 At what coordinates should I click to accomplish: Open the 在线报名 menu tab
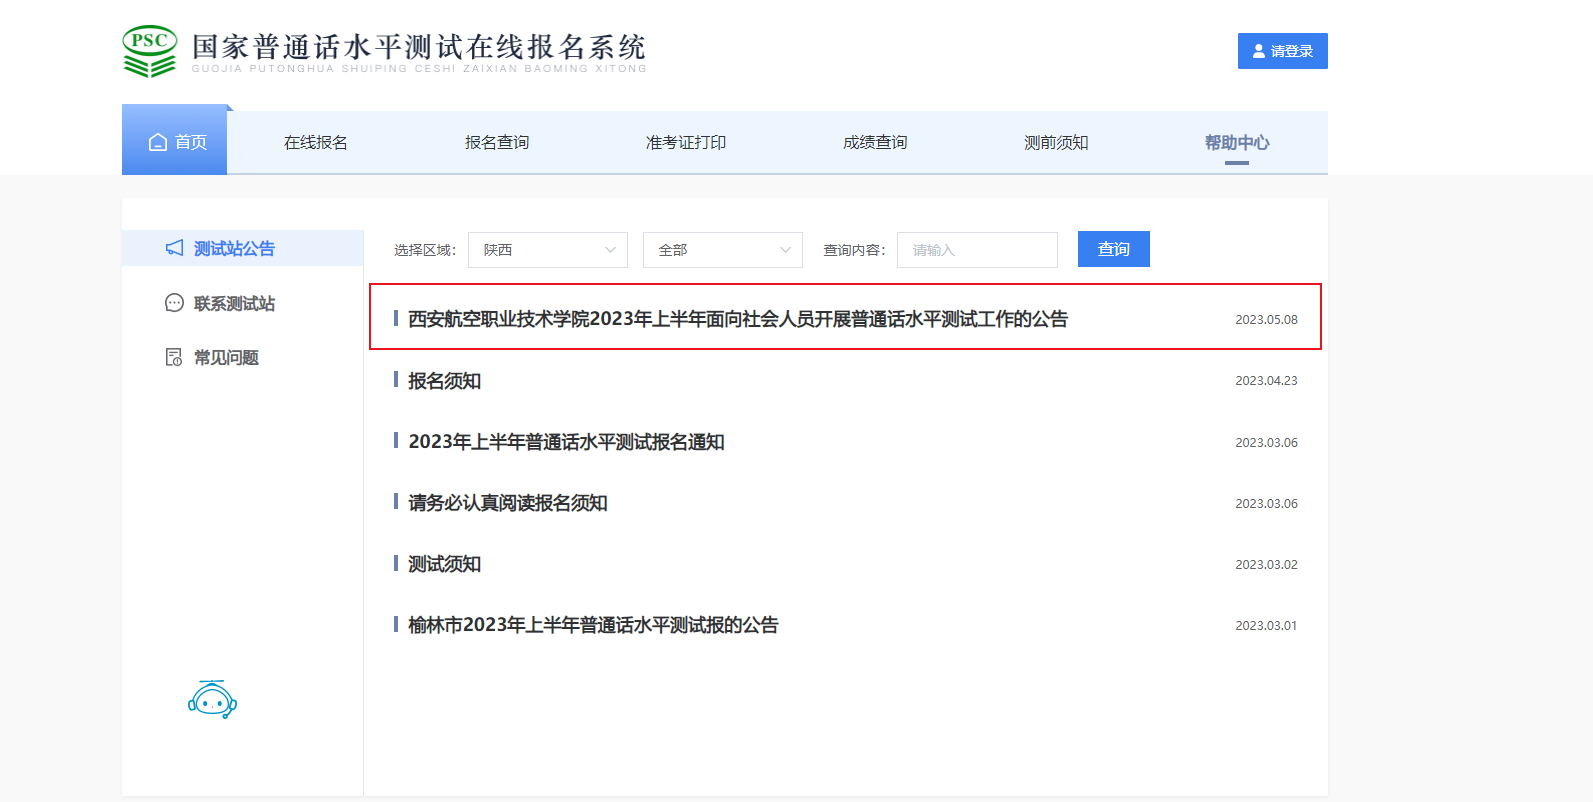click(x=315, y=143)
